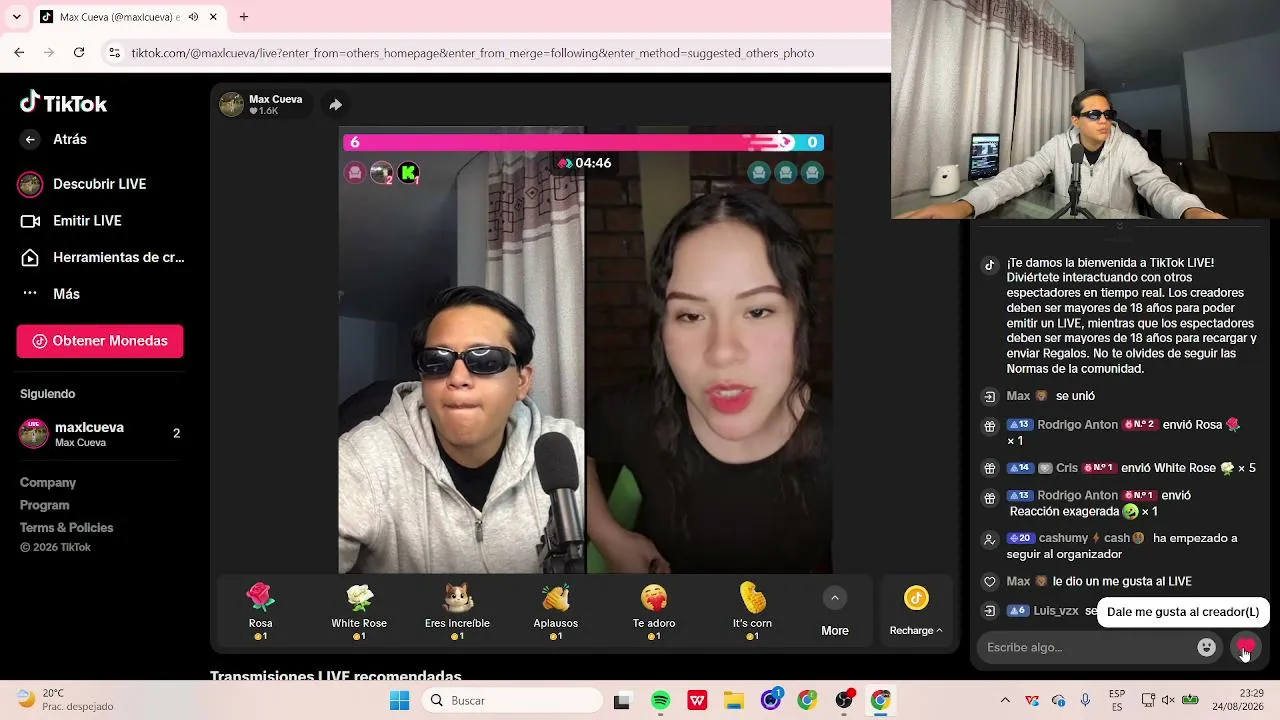Click the Emitir LIVE camera icon
This screenshot has width=1280, height=720.
point(30,221)
